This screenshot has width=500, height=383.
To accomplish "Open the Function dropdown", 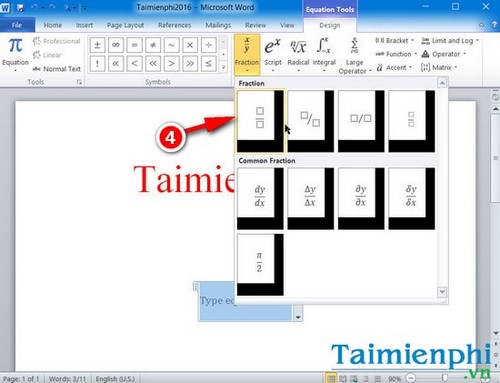I will (396, 54).
